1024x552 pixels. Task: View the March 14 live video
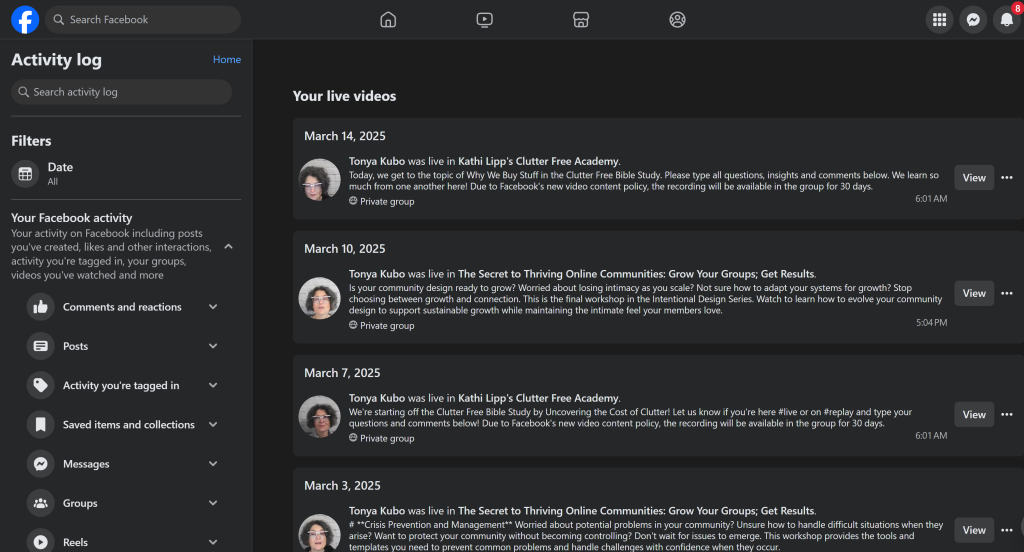click(x=974, y=178)
